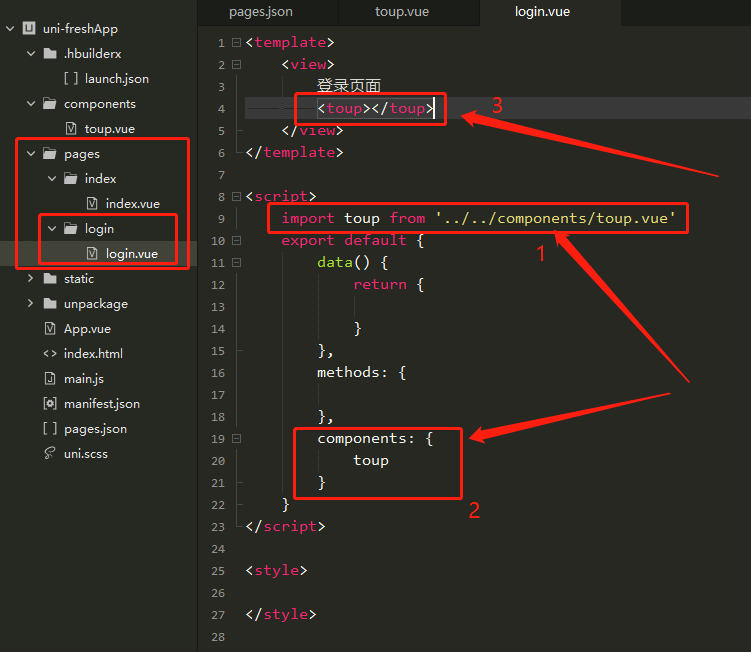The image size is (751, 652).
Task: Open manifest.json from the project tree
Action: tap(102, 404)
